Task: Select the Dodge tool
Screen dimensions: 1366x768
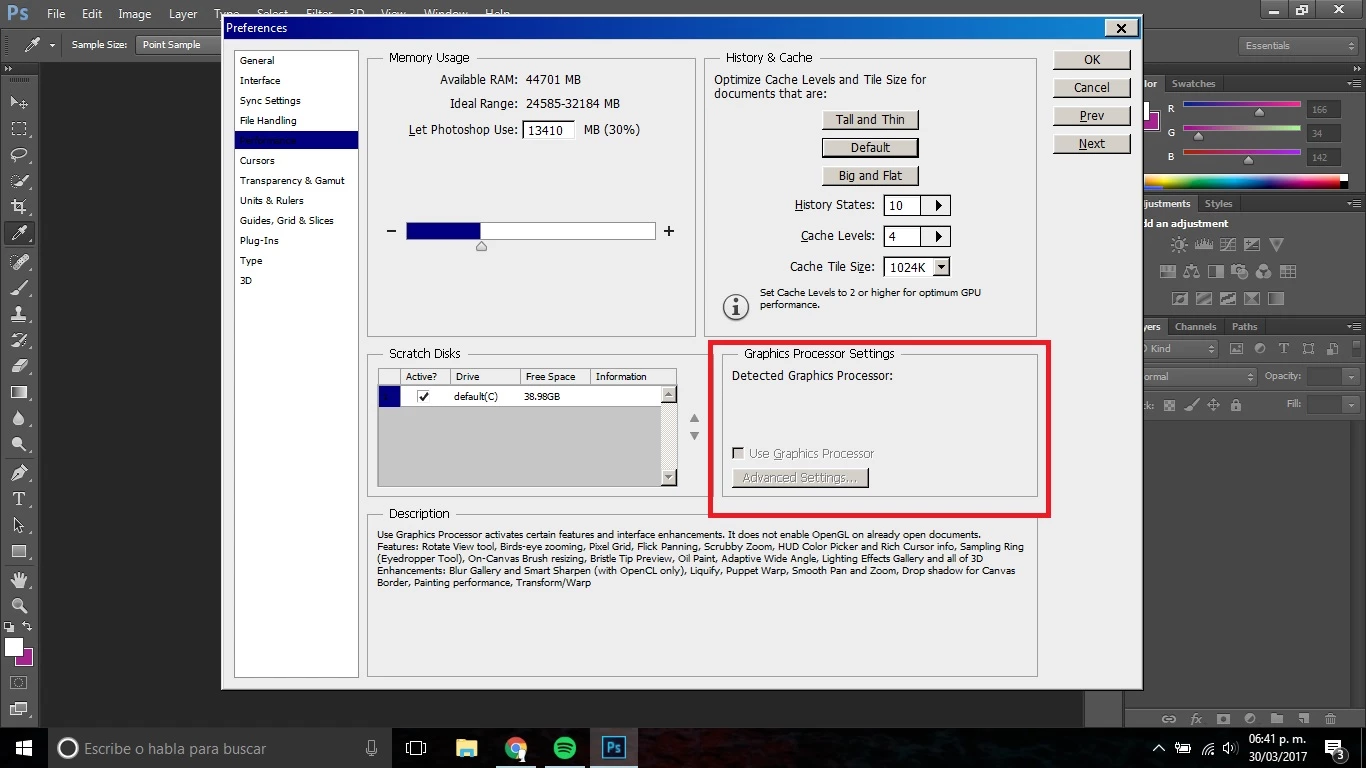Action: (x=19, y=444)
